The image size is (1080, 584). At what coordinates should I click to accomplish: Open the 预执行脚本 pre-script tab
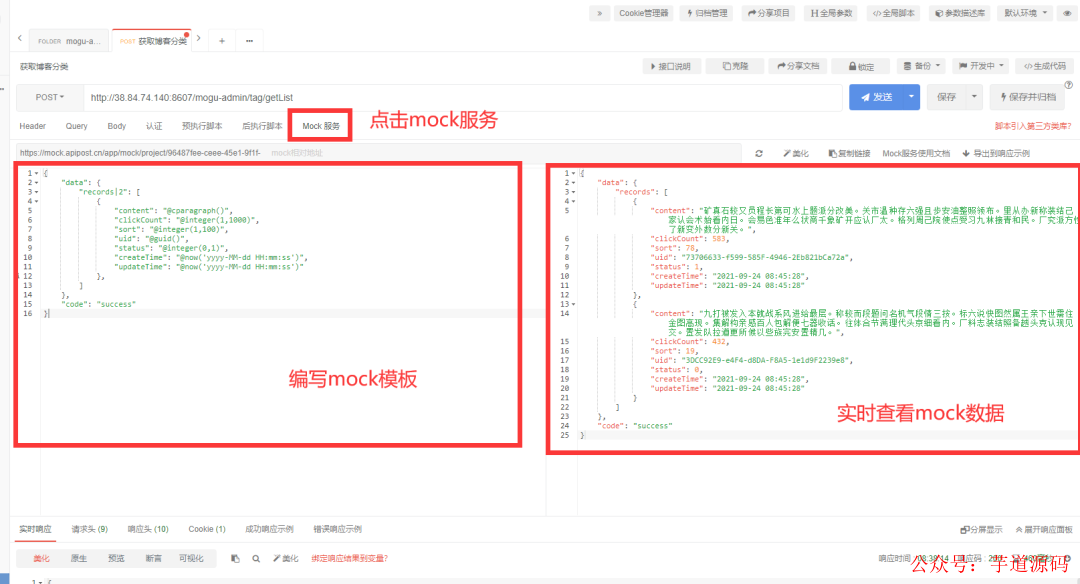(x=202, y=126)
